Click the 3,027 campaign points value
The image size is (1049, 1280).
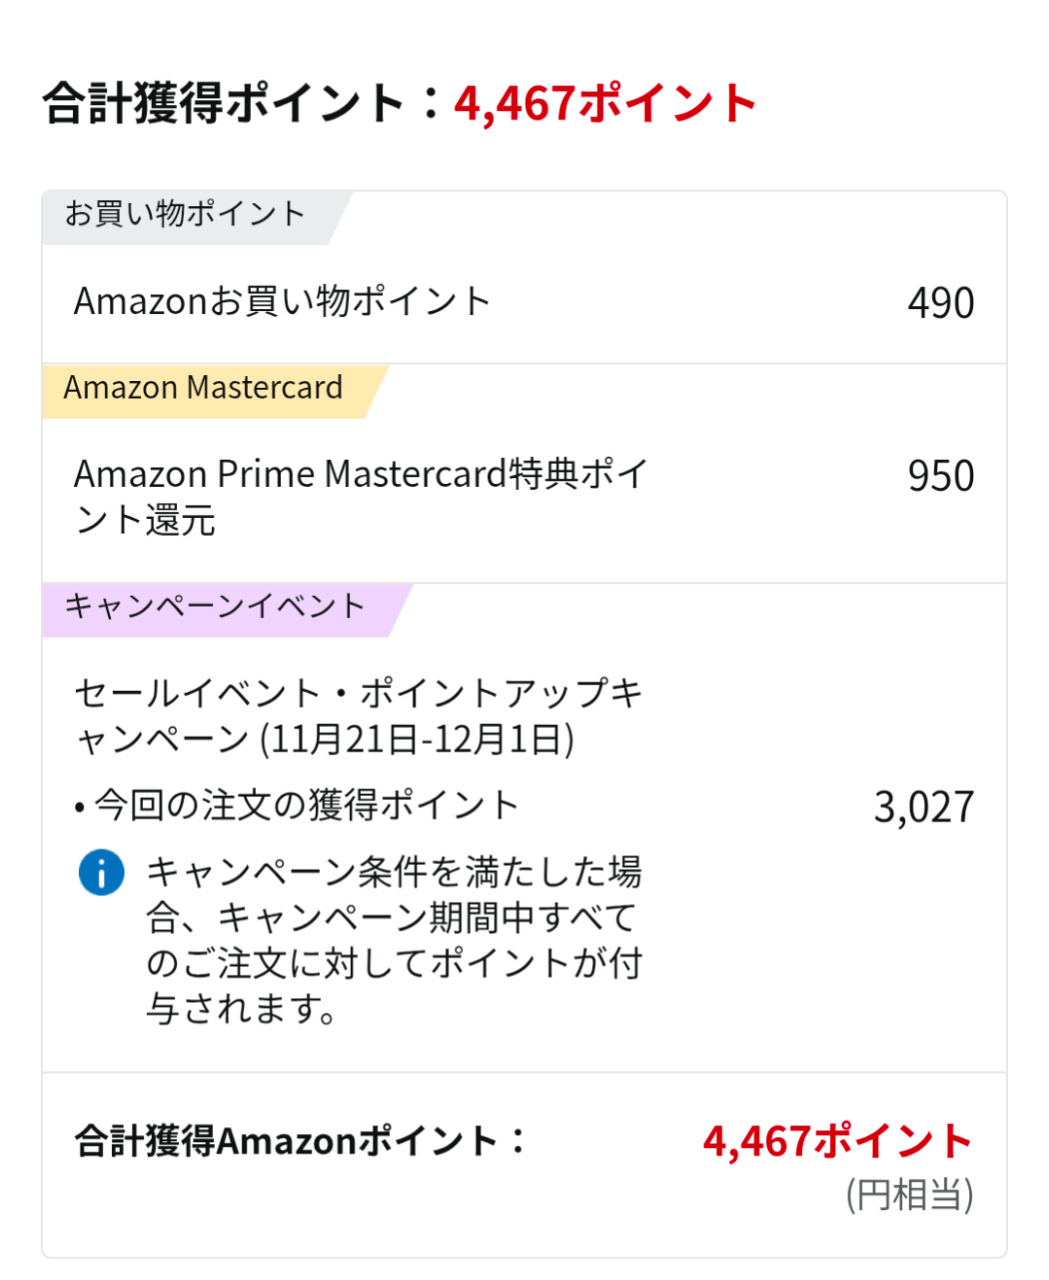[x=923, y=807]
